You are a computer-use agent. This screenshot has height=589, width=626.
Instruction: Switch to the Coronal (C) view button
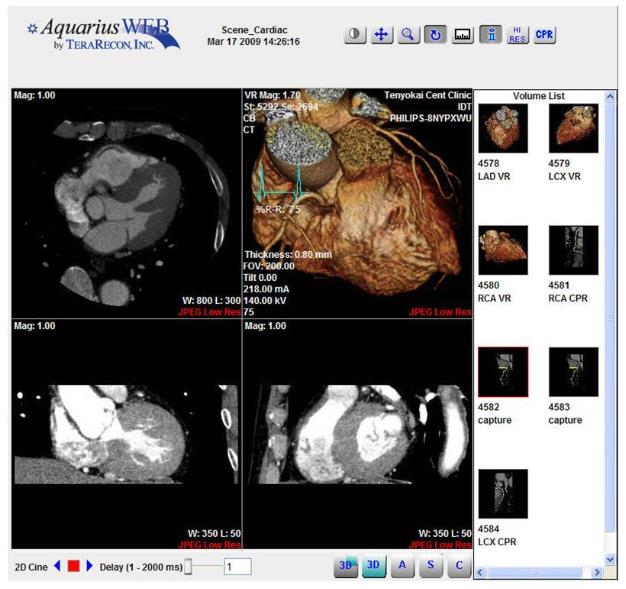tap(459, 566)
